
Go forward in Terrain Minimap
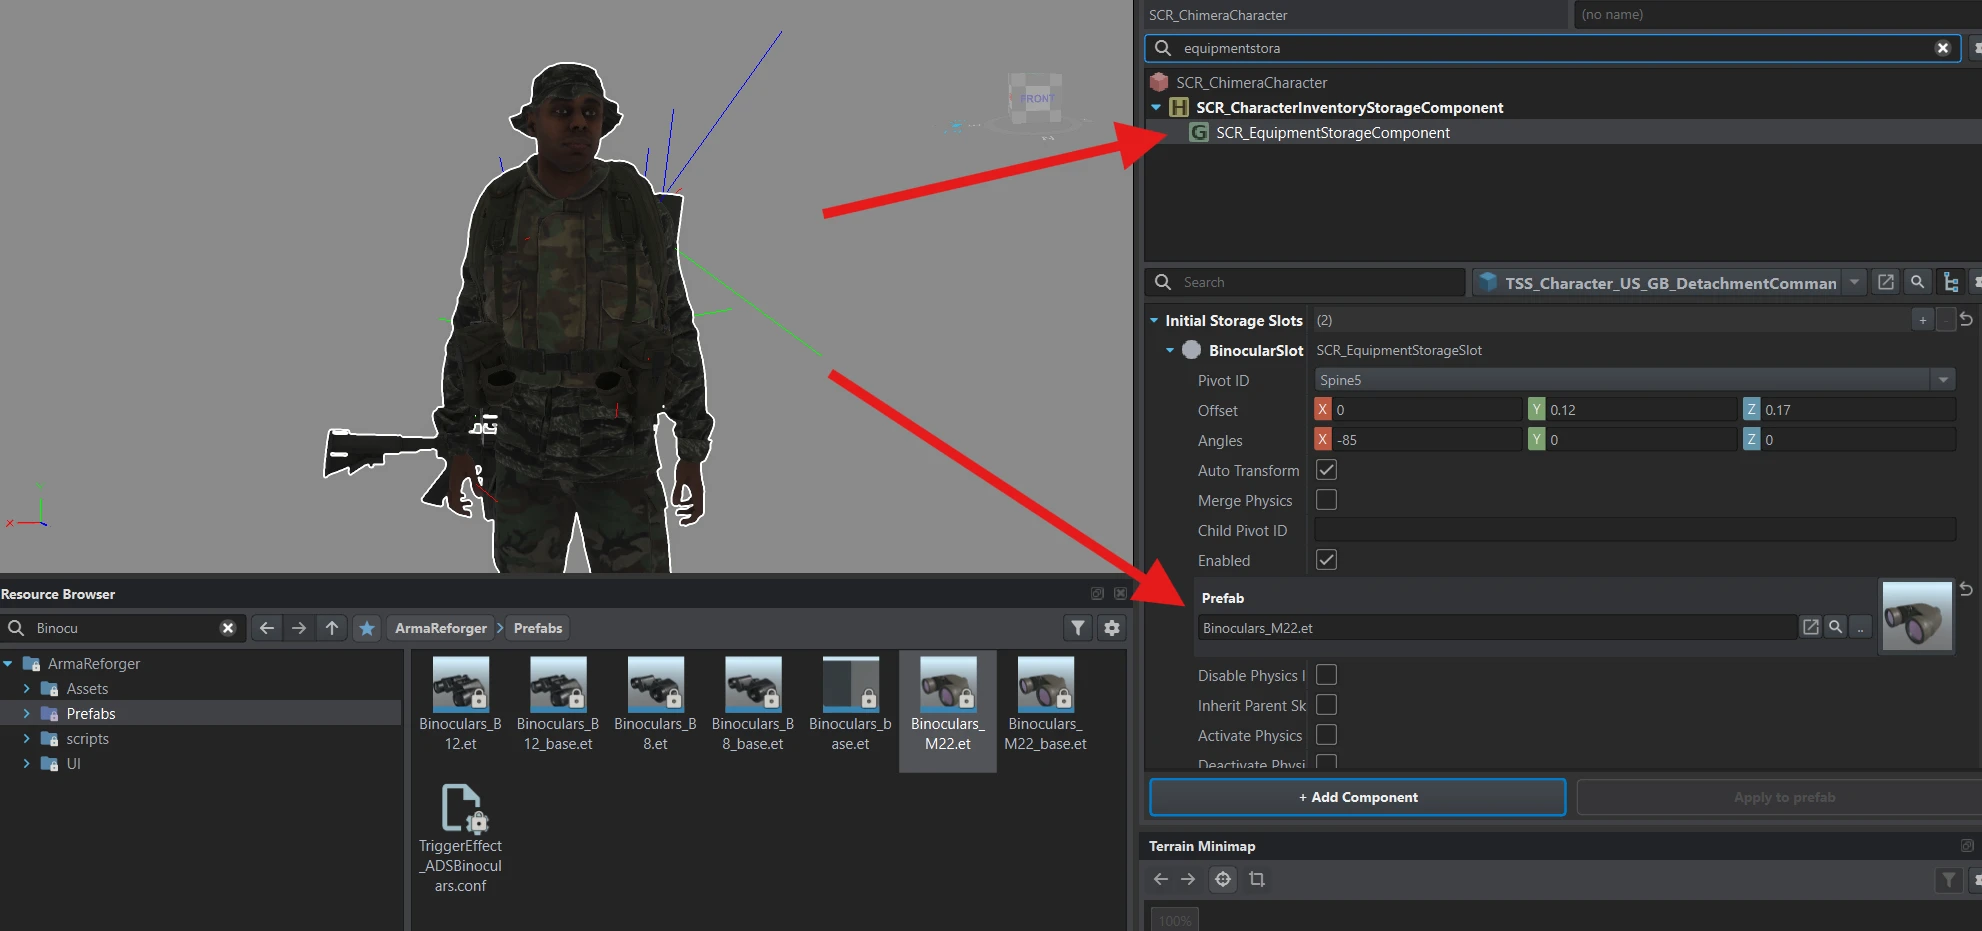coord(1188,879)
